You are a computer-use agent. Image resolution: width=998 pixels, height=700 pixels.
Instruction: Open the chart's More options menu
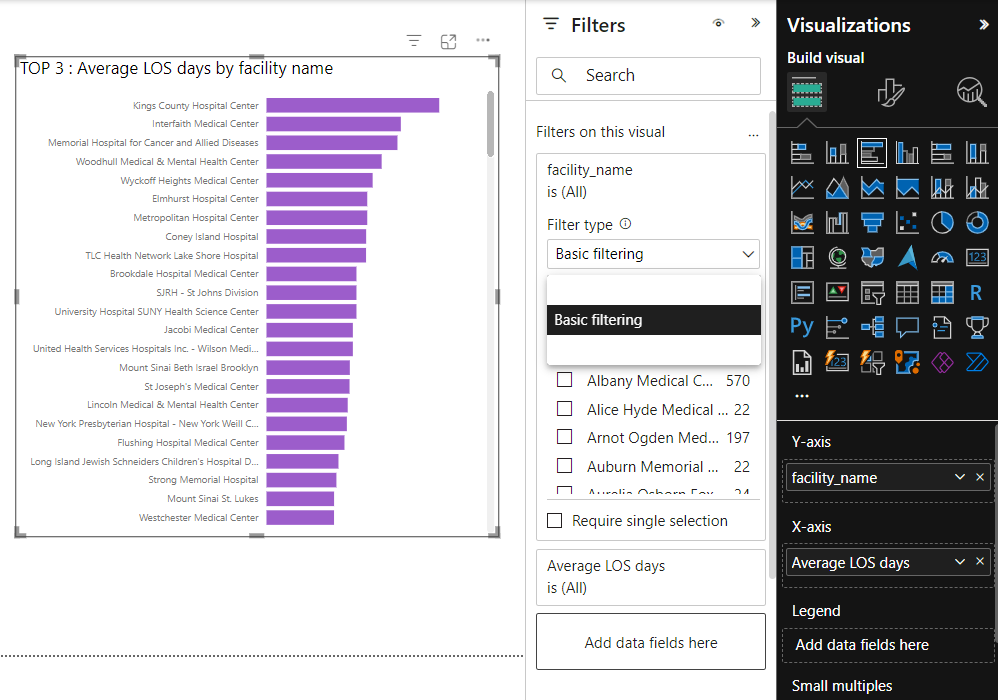coord(483,40)
